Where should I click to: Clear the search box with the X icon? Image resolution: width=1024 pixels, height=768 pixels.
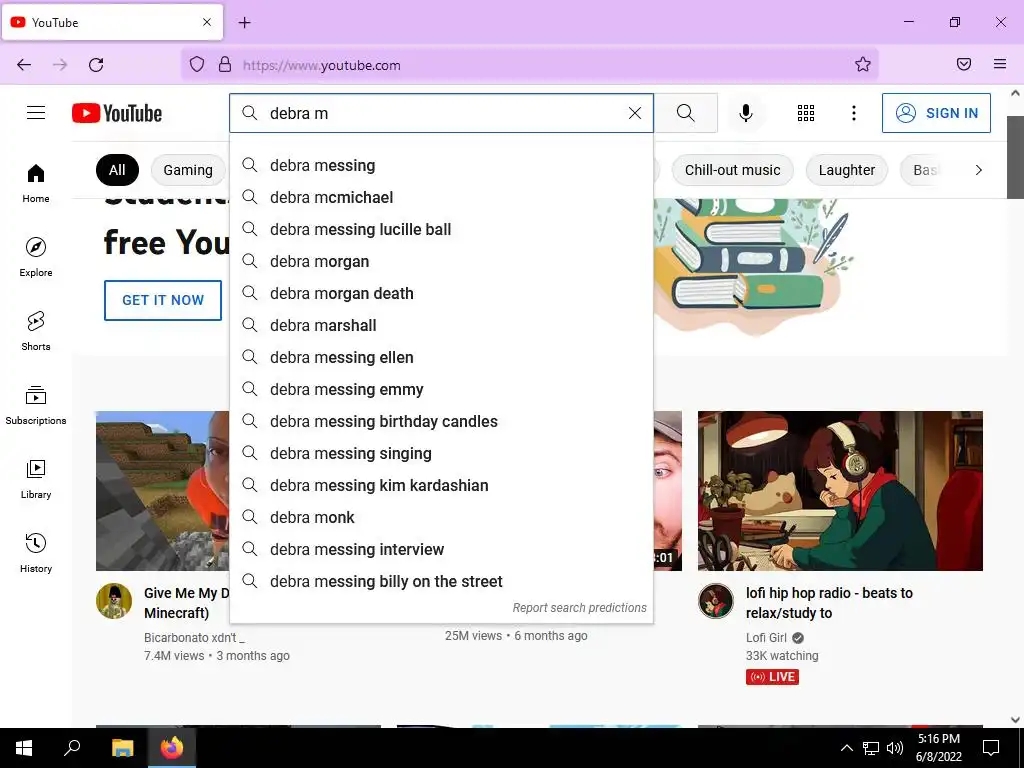[635, 113]
